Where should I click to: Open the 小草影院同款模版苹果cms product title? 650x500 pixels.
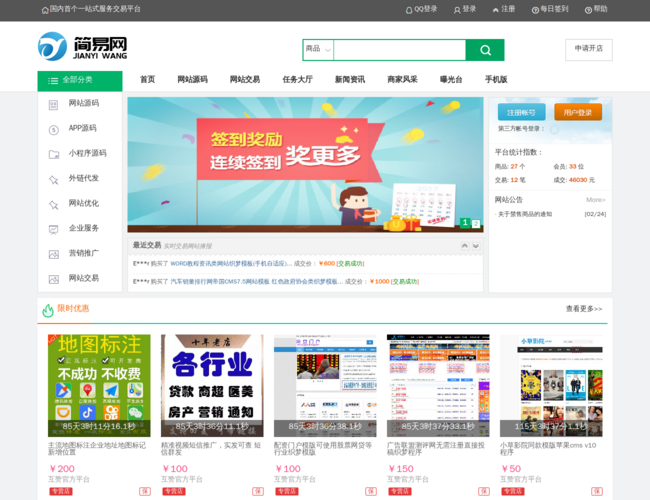point(548,449)
